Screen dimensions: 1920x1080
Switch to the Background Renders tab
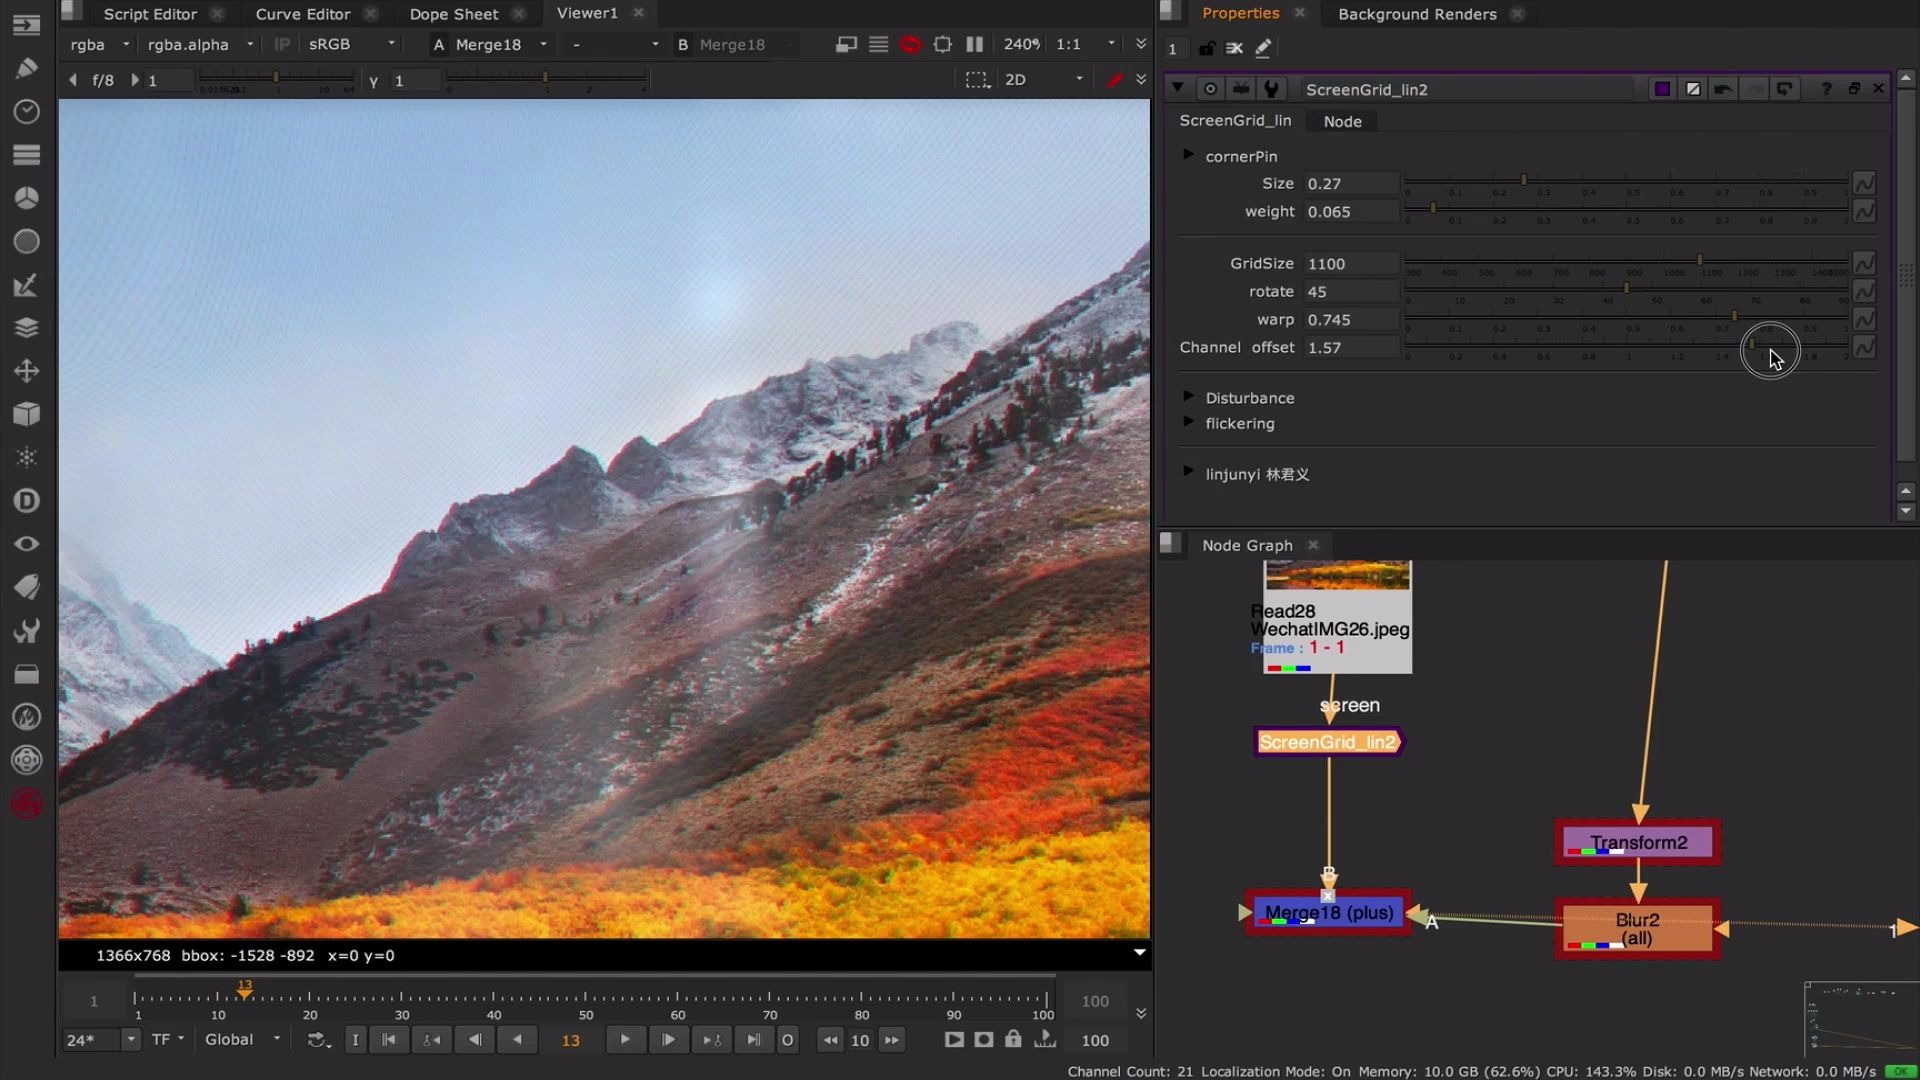point(1416,14)
